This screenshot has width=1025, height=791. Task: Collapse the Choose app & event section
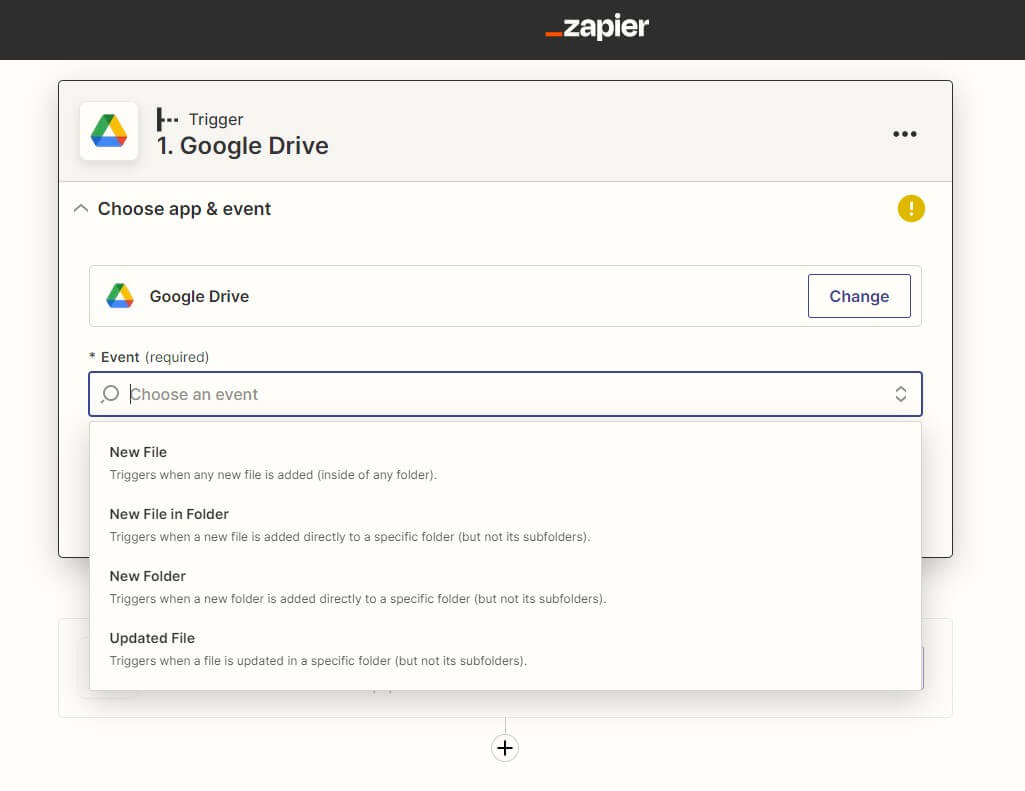pos(81,209)
